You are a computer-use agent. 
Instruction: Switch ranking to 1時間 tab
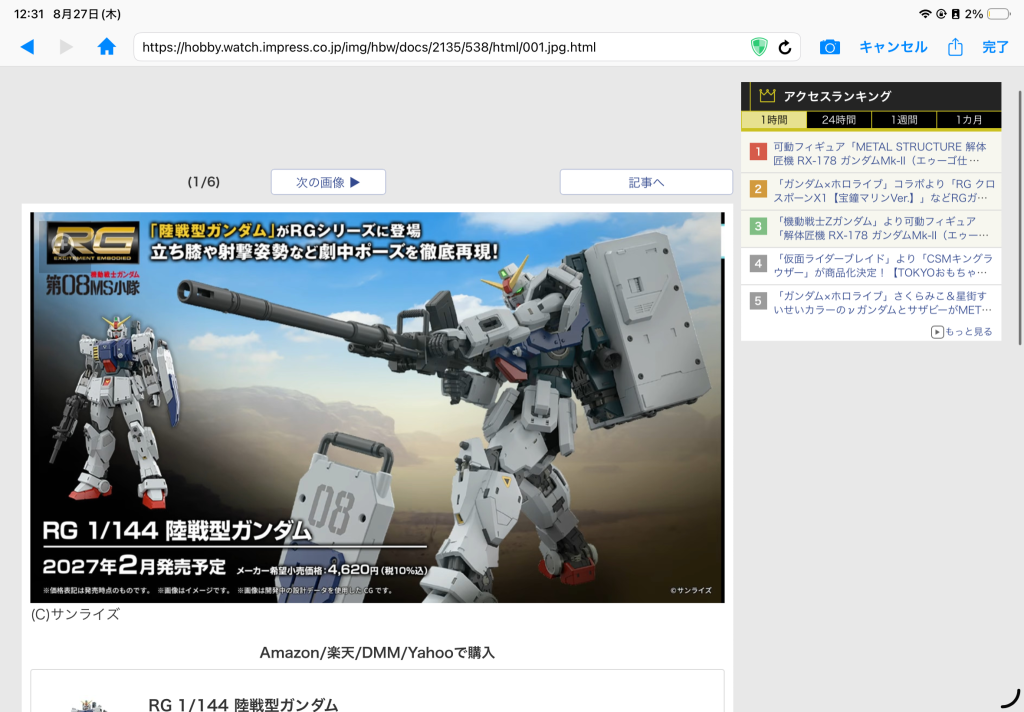pos(774,120)
